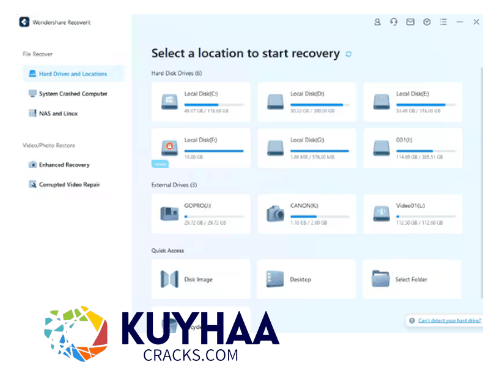Select the Local Disk(G:) label
500x377 pixels.
pos(307,140)
